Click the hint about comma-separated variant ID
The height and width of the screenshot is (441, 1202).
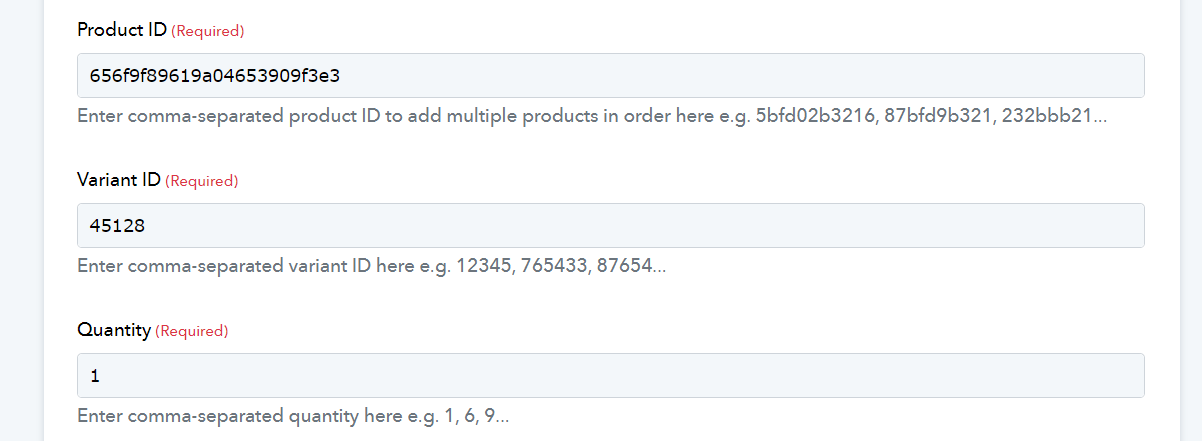(x=371, y=266)
